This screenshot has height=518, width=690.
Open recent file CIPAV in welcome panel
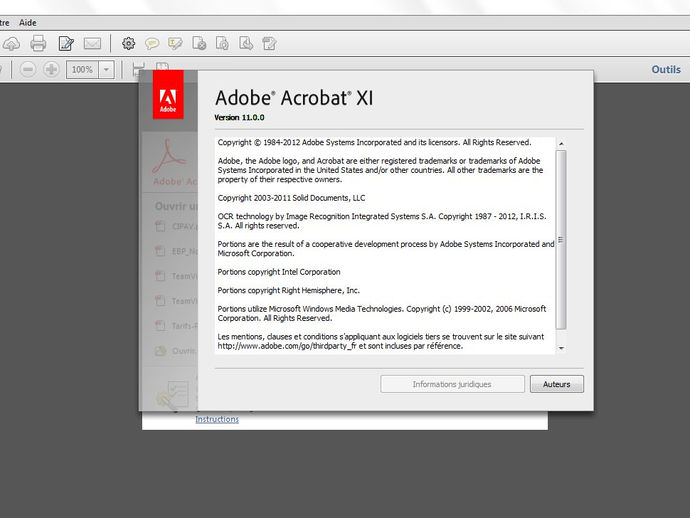tap(176, 226)
